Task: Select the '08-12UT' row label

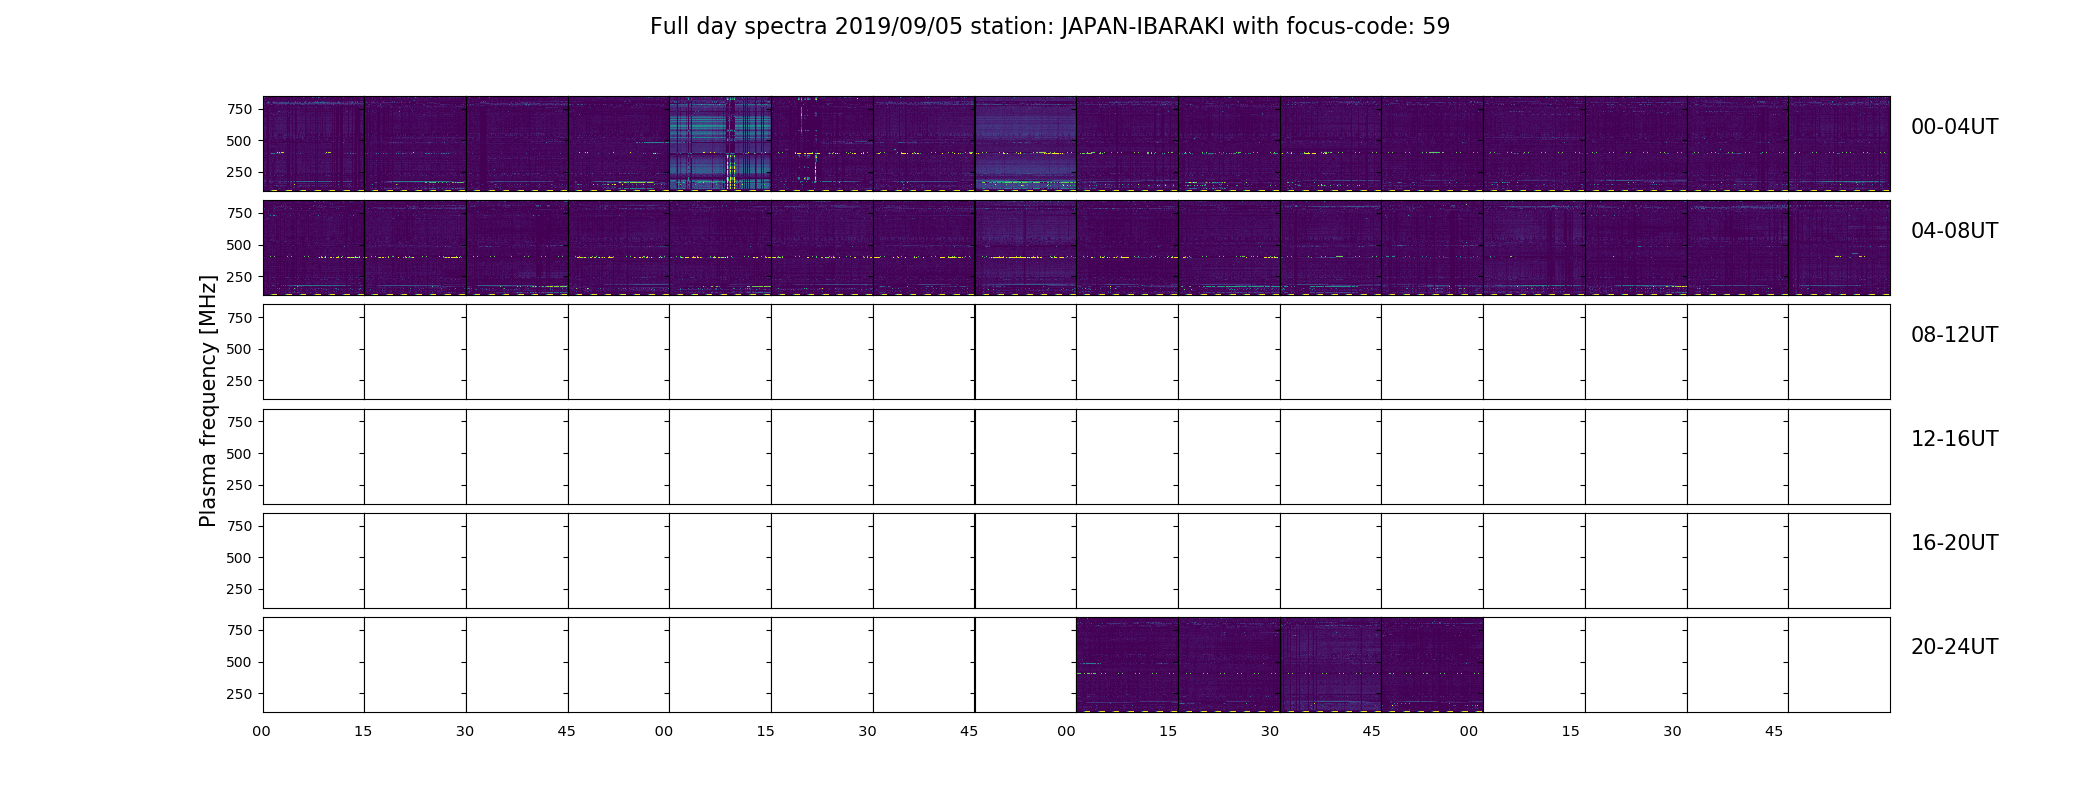Action: 1954,335
